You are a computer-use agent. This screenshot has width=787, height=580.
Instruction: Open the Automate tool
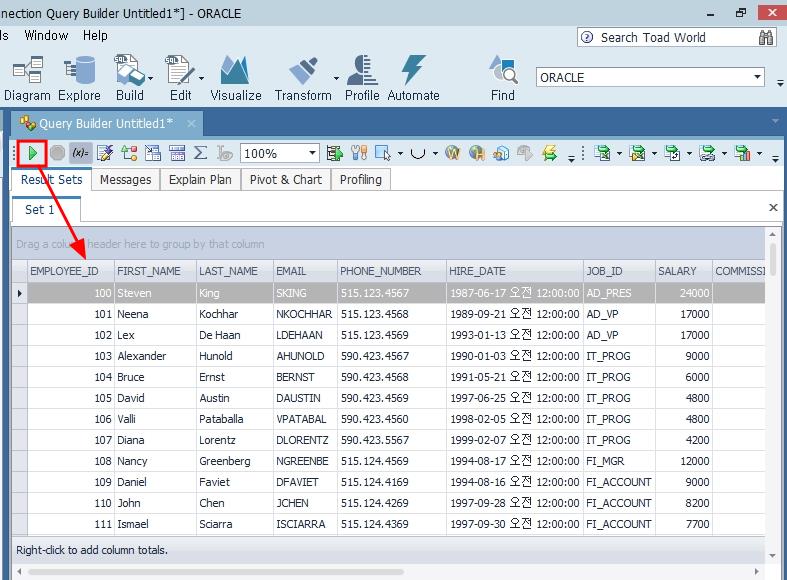point(413,78)
